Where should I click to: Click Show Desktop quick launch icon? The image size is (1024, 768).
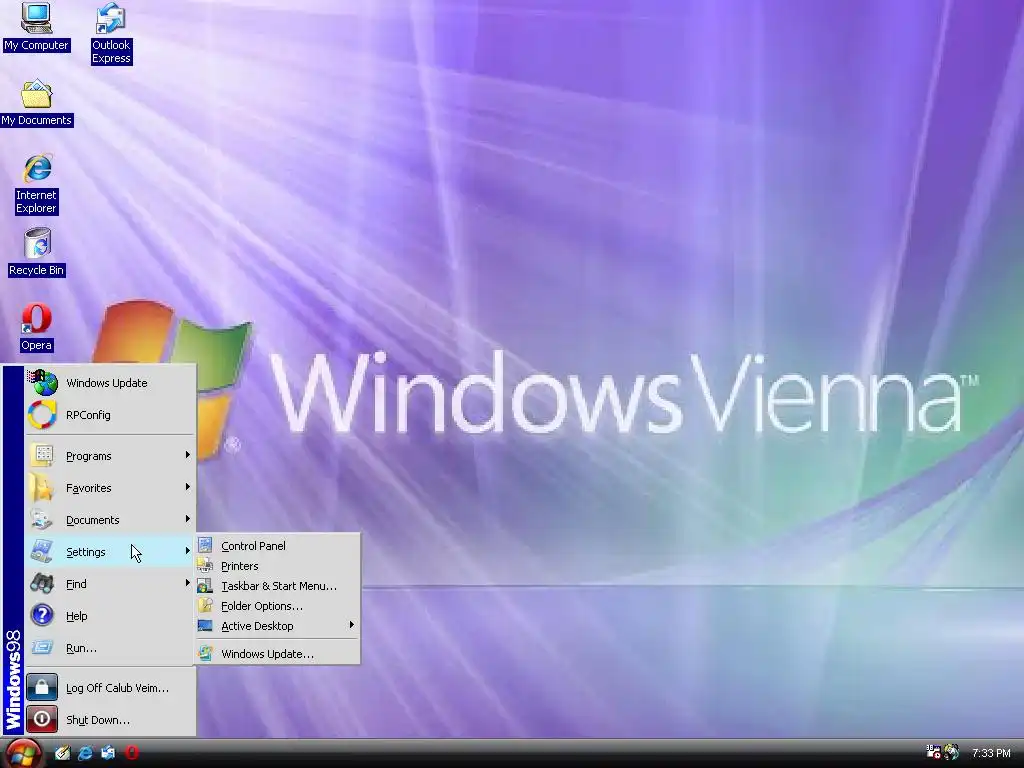point(63,753)
